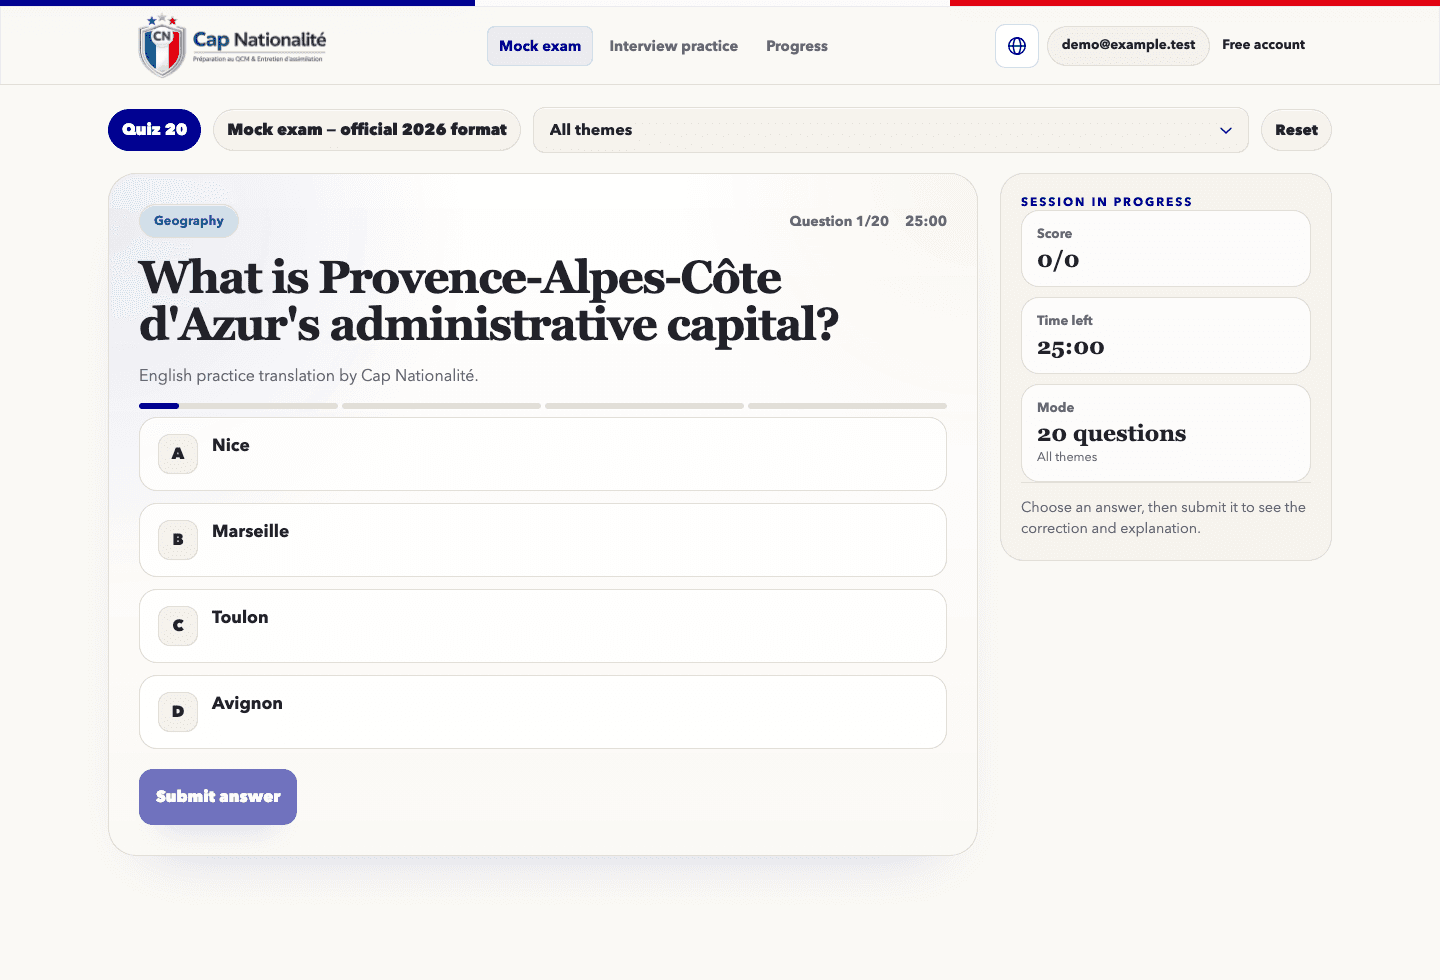Click the first quiz progress bar segment
Screen dimensions: 1440x980
coord(238,406)
